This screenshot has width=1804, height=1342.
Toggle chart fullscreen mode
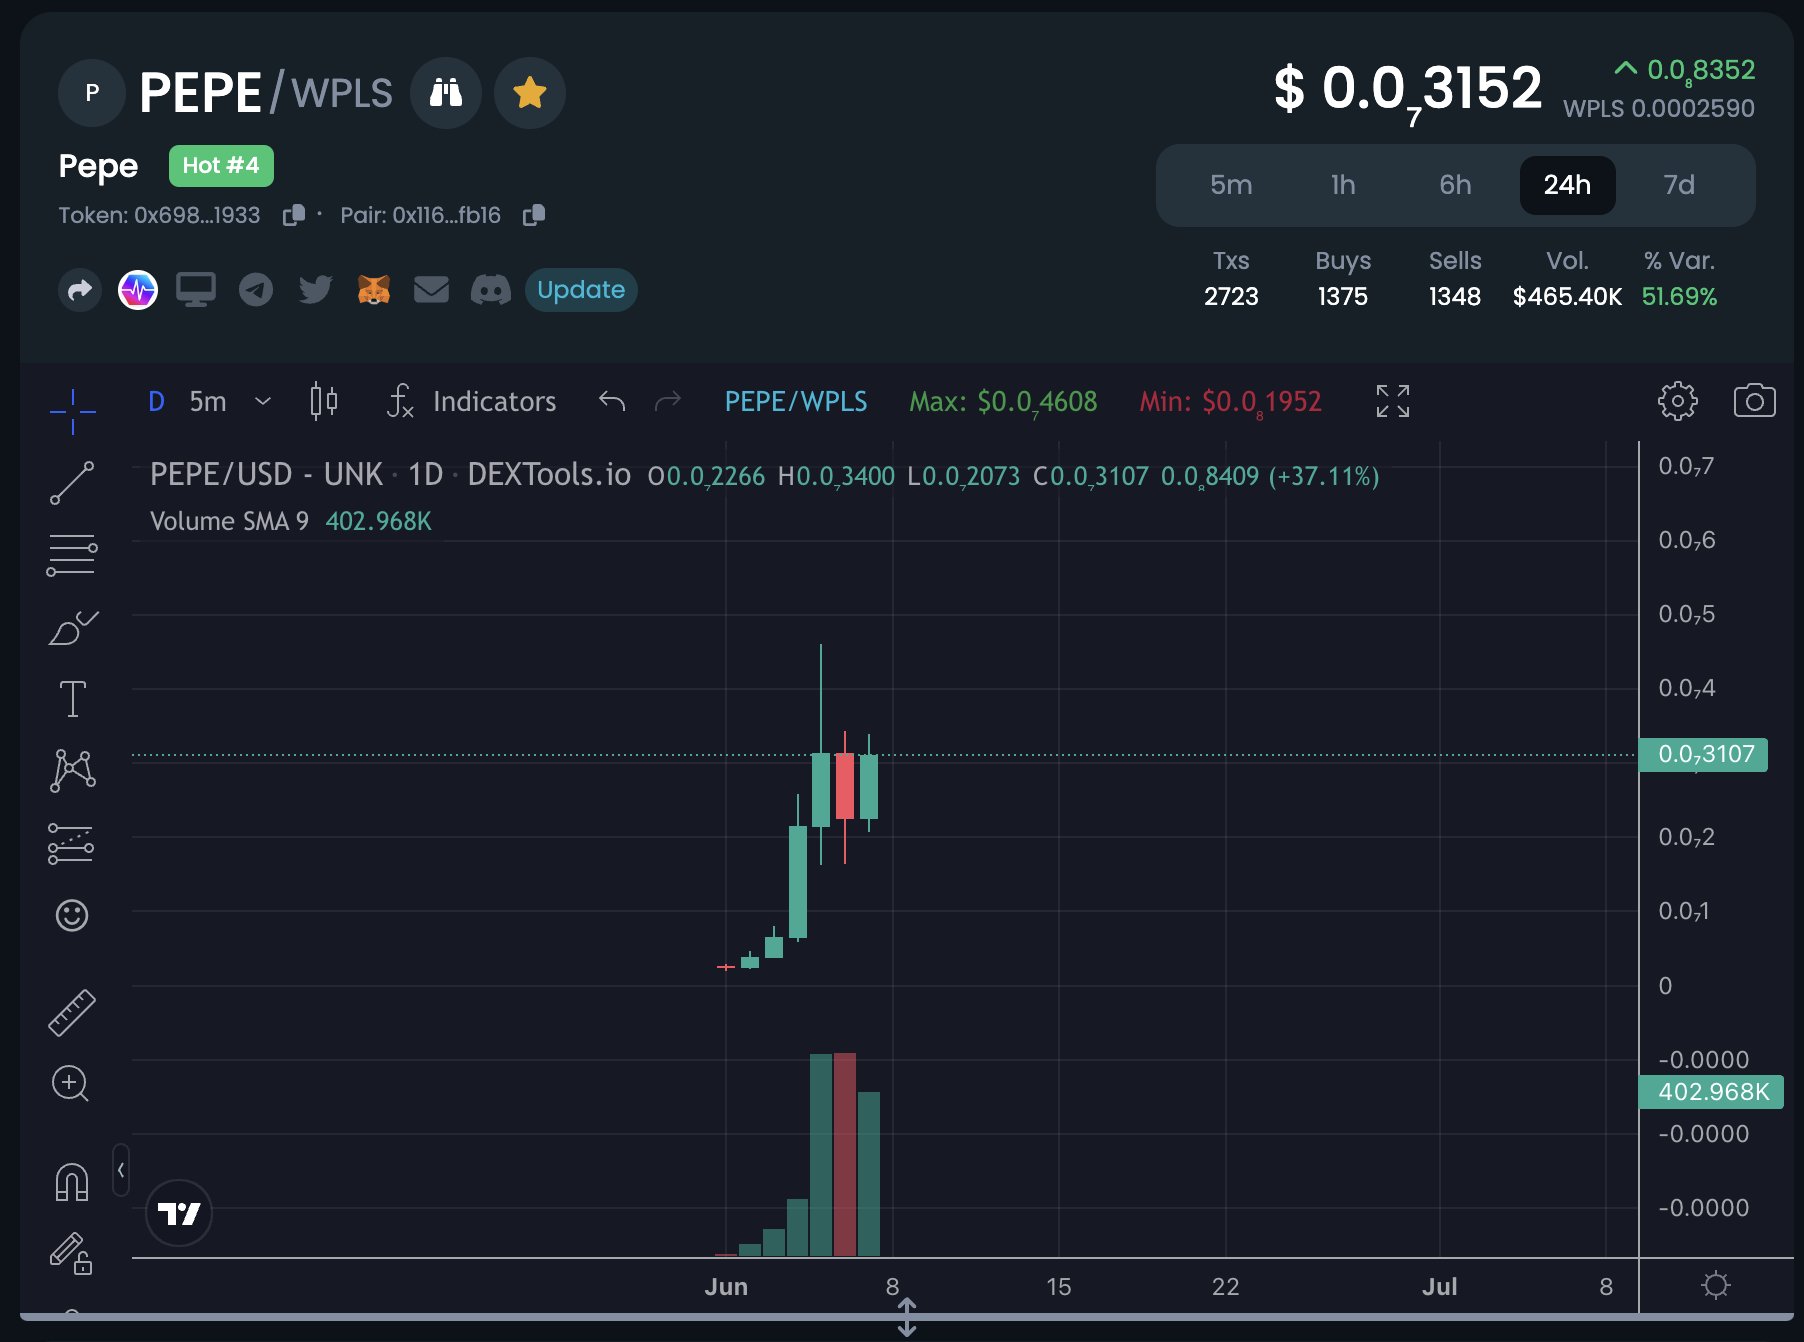[x=1392, y=401]
